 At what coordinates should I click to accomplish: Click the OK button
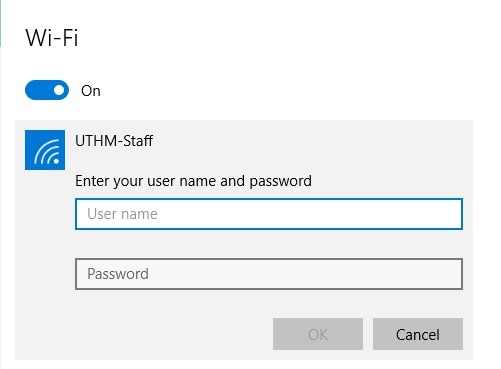(x=318, y=334)
